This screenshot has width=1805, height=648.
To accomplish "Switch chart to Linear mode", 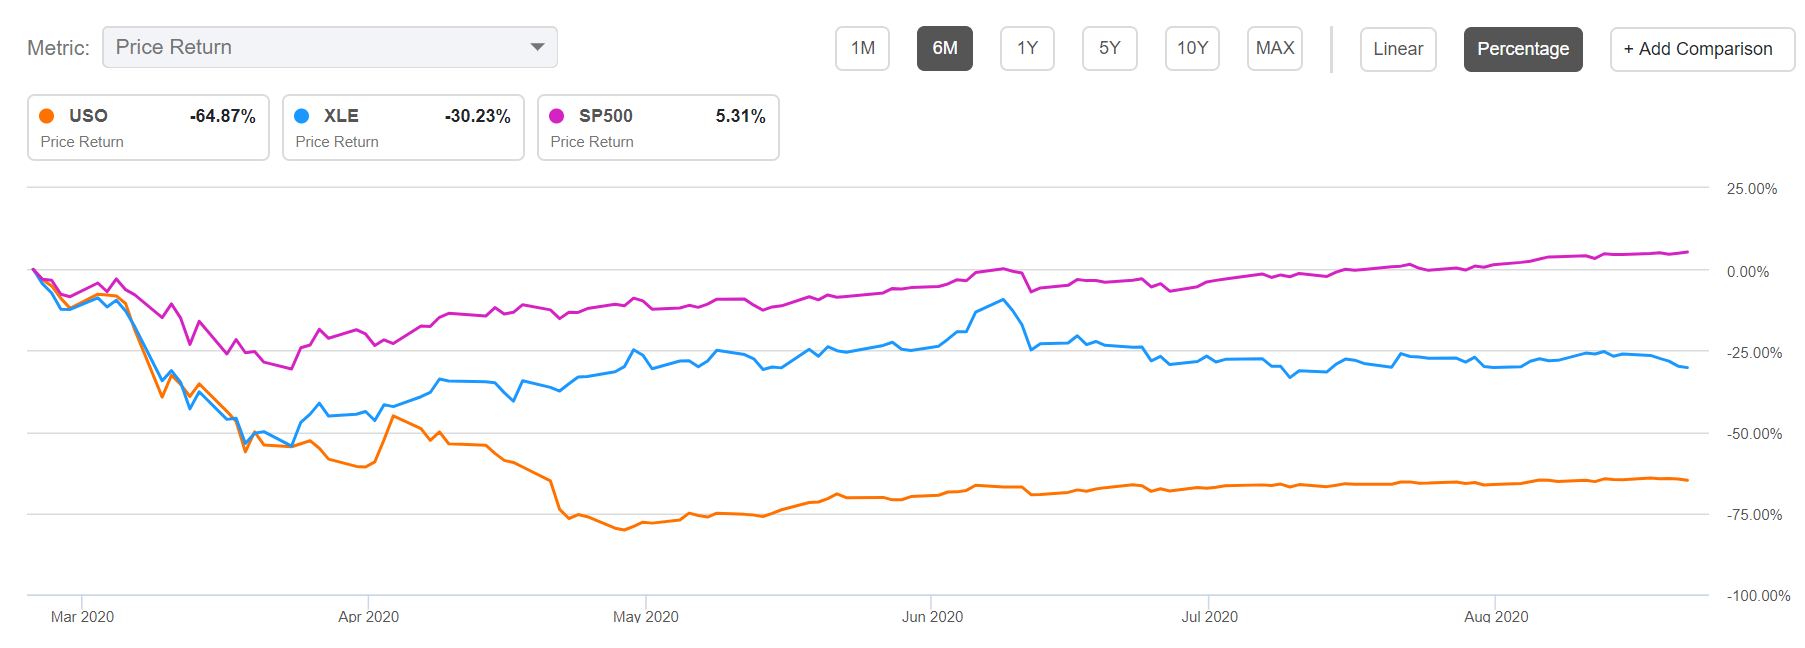I will pos(1397,48).
